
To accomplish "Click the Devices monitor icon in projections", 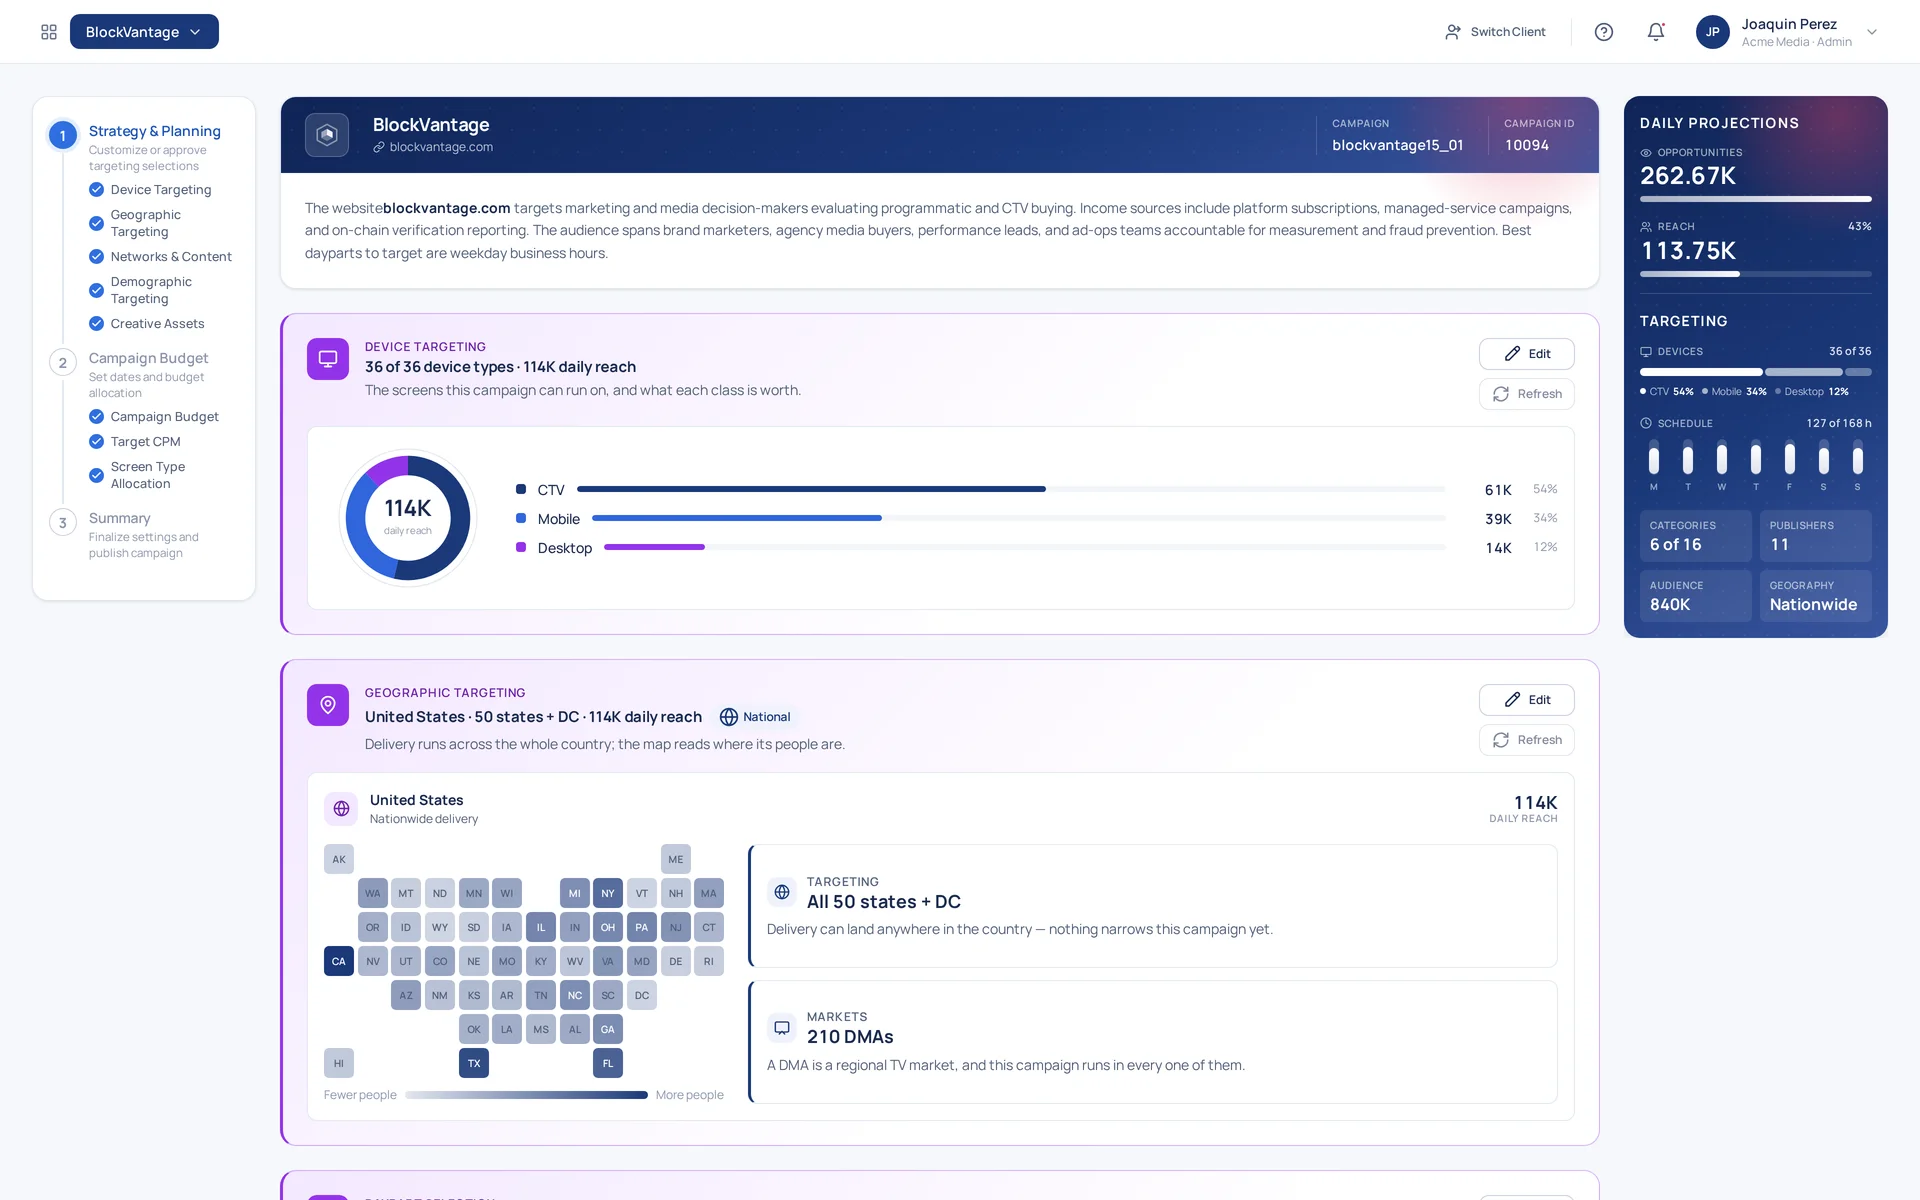I will [x=1646, y=352].
